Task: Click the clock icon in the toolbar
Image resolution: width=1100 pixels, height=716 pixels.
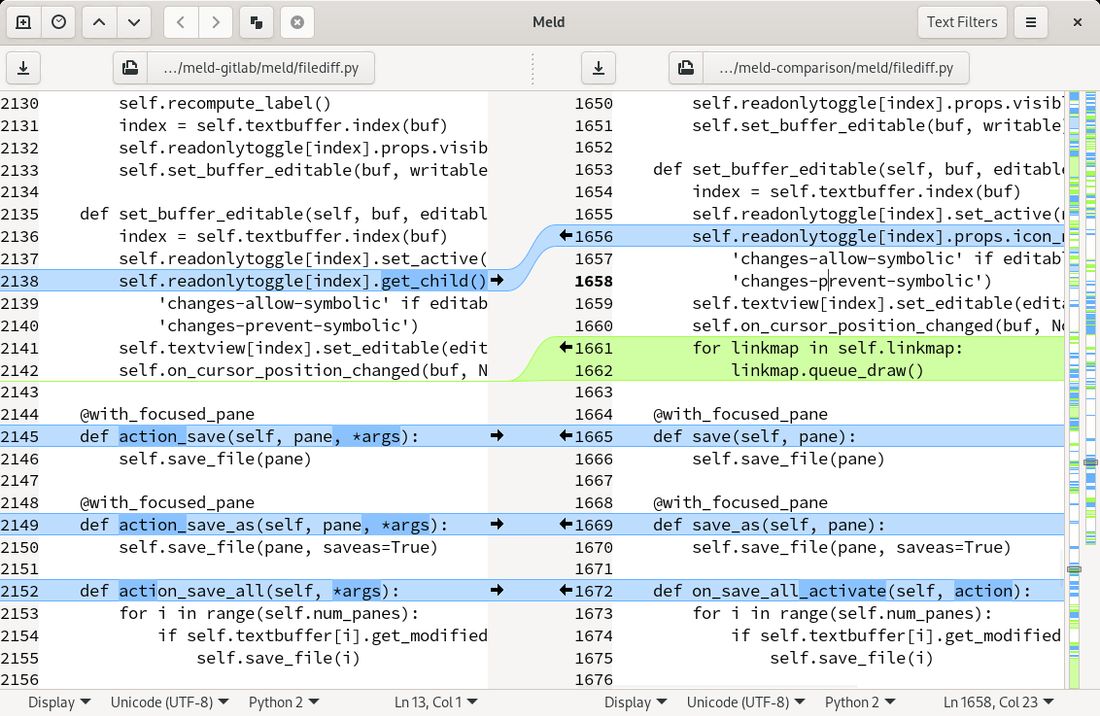Action: click(58, 21)
